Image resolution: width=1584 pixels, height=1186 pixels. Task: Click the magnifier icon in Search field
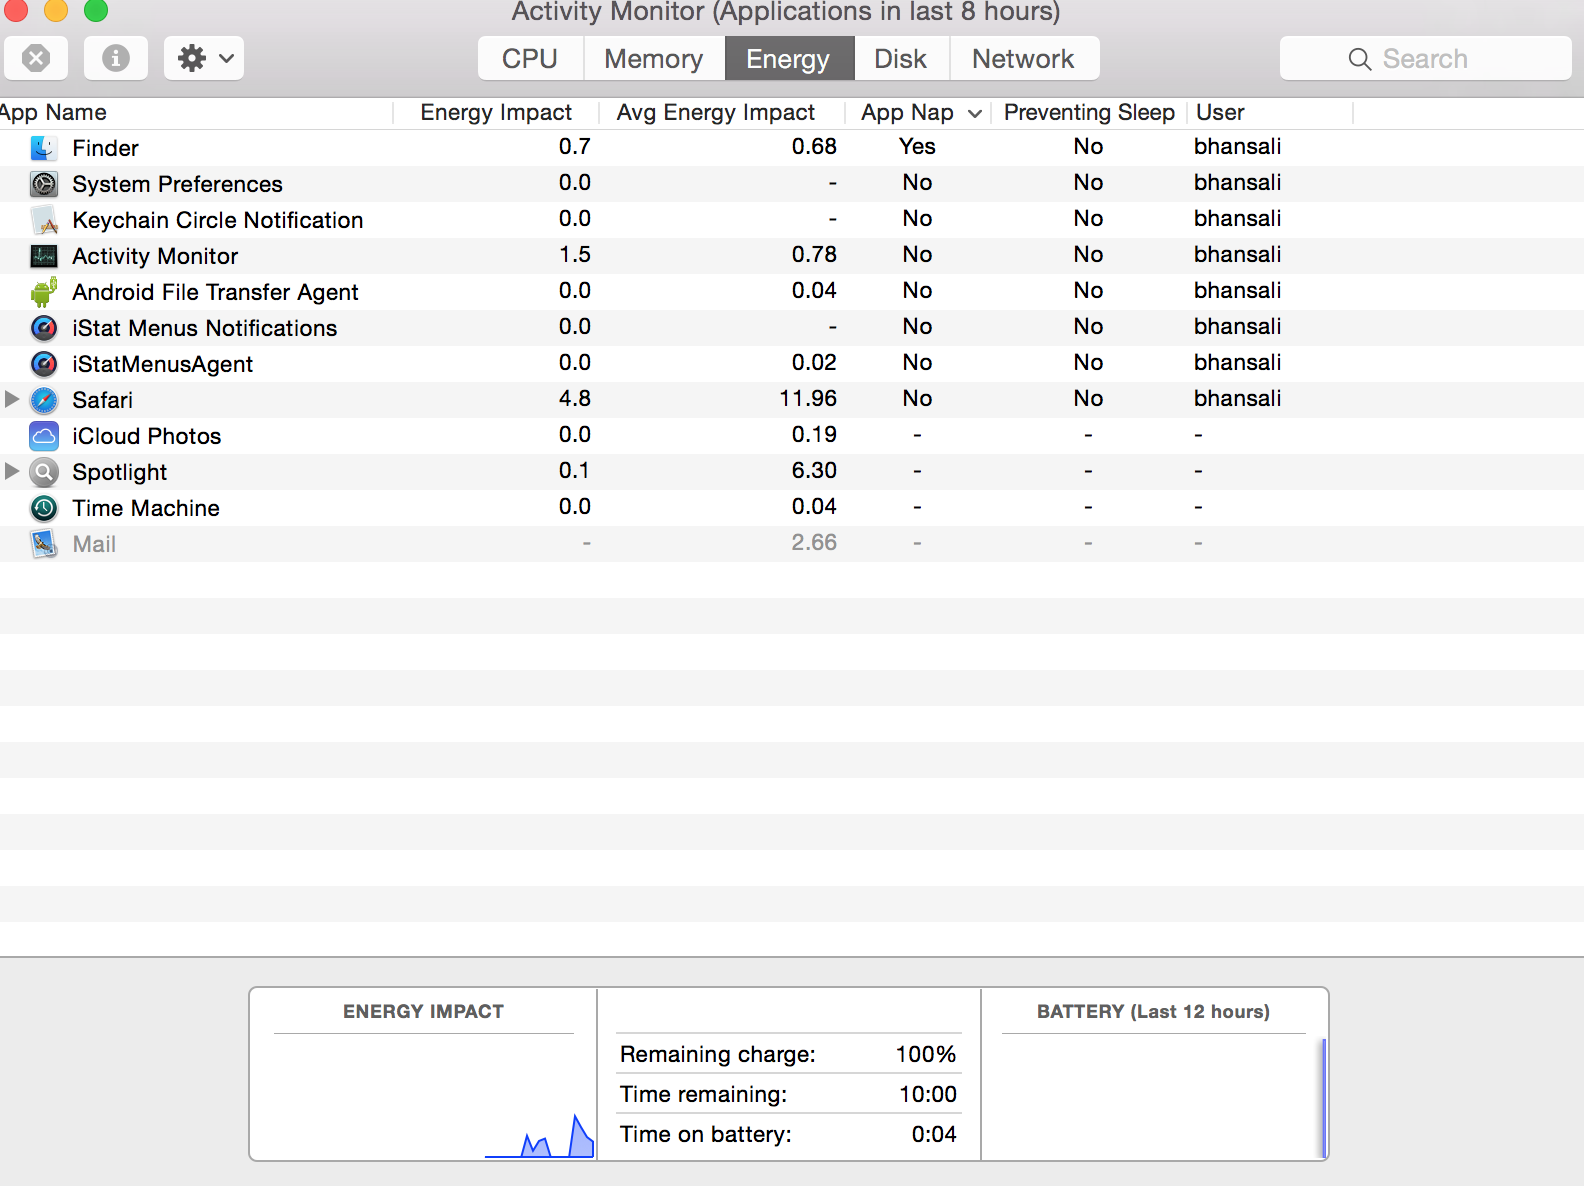point(1359,59)
